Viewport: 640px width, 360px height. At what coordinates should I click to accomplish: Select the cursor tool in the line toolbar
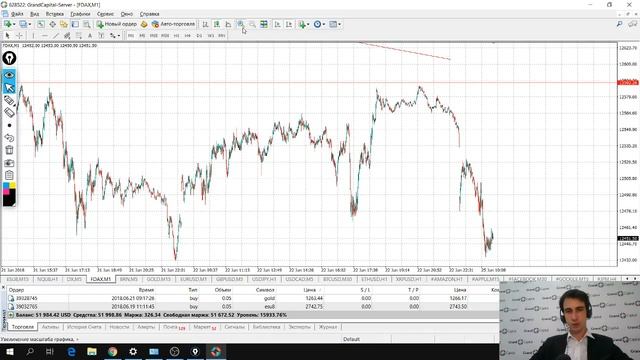(7, 36)
